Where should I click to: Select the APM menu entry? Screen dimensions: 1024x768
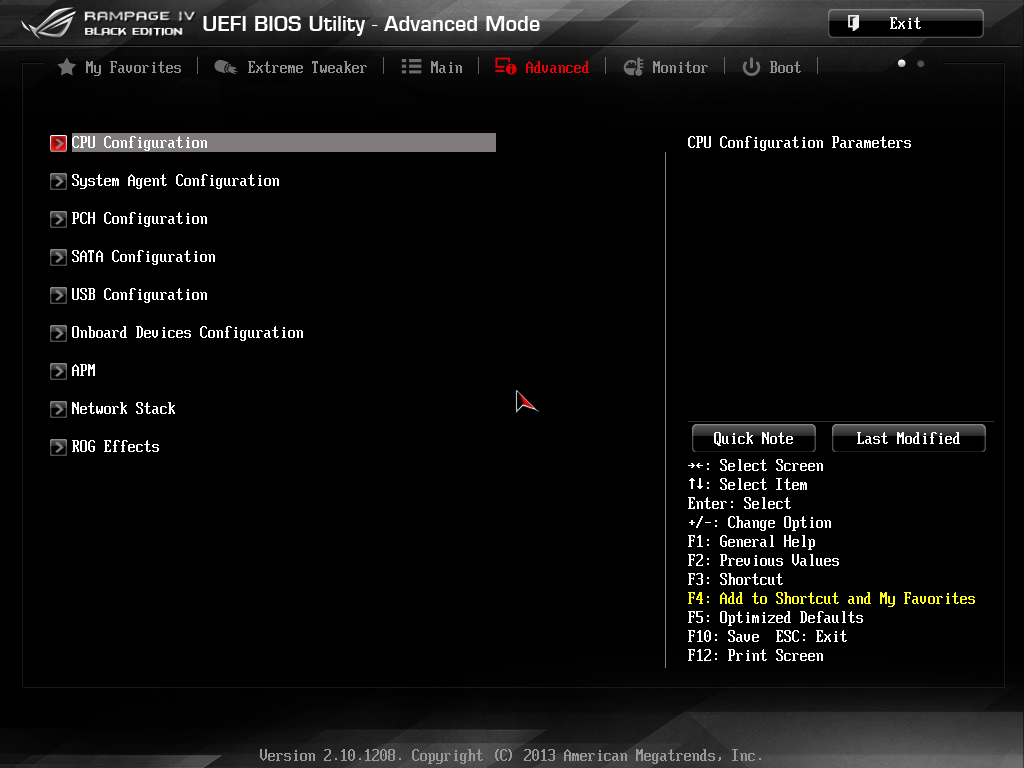click(83, 371)
